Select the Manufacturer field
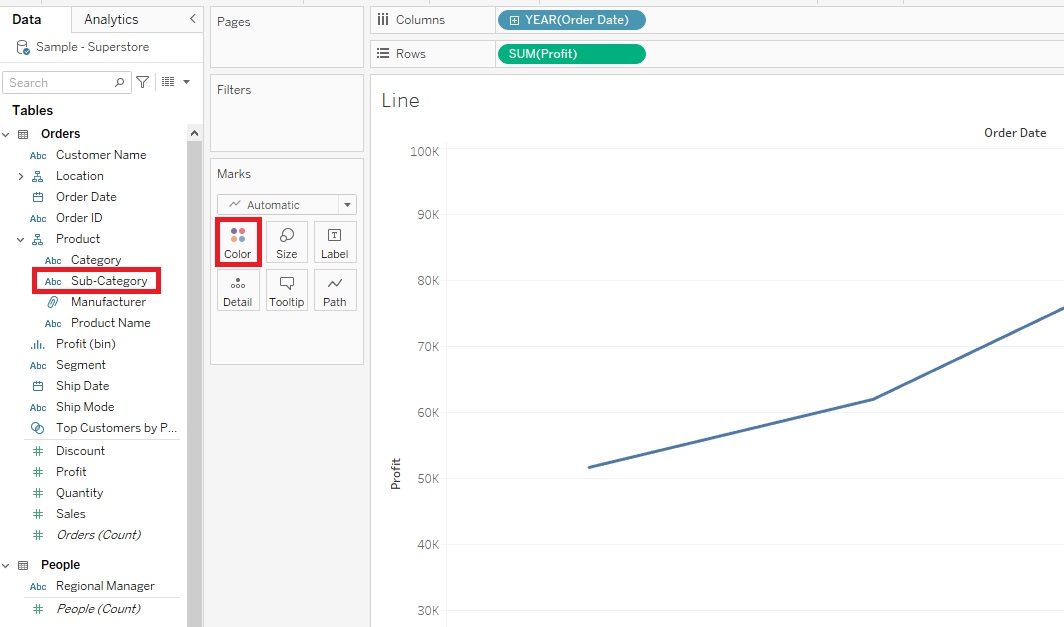This screenshot has width=1064, height=627. coord(108,302)
